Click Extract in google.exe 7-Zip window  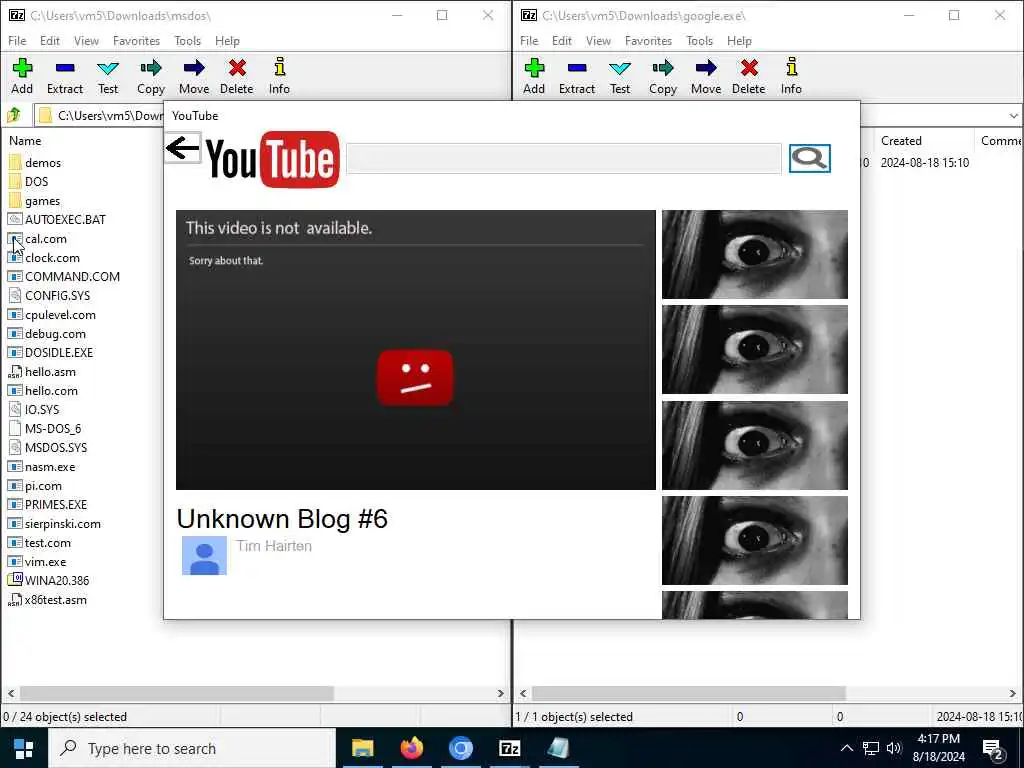point(577,76)
